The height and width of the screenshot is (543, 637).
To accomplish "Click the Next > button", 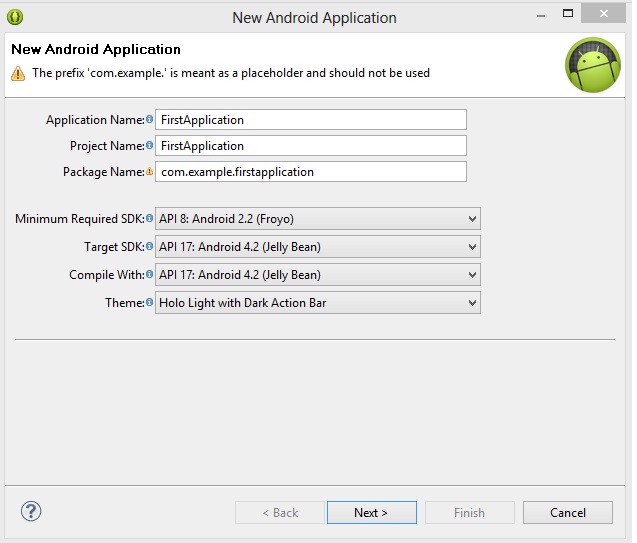I will pos(372,513).
